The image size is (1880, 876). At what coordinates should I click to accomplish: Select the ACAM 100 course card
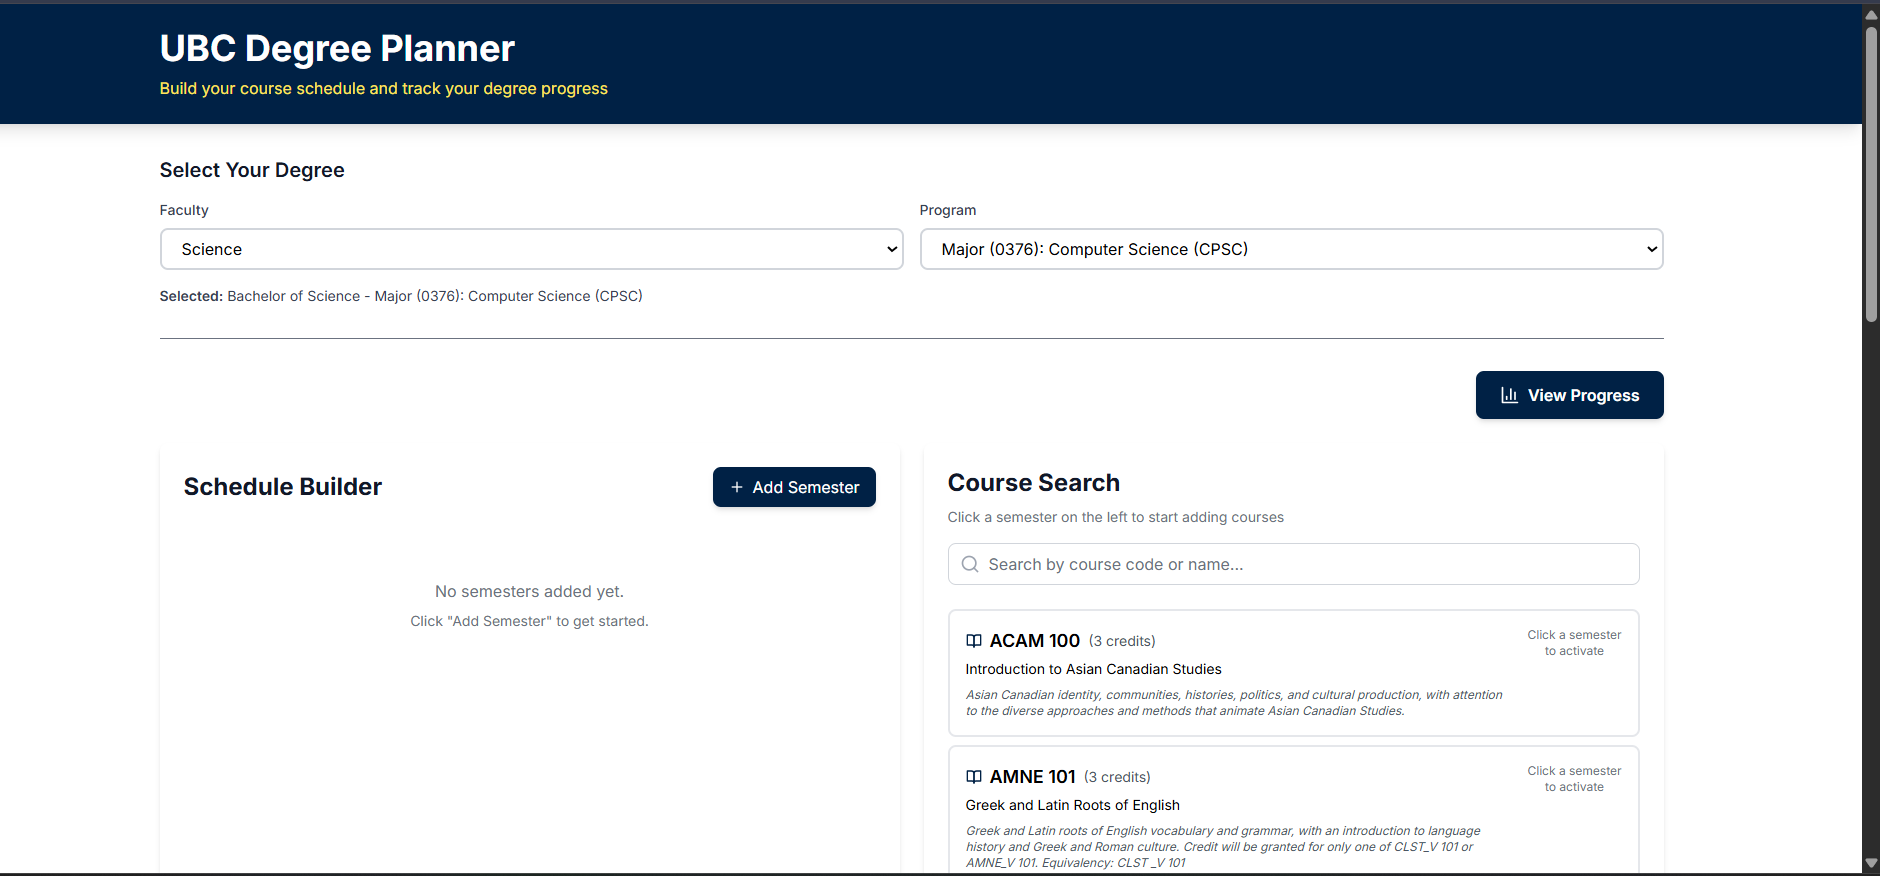point(1294,673)
